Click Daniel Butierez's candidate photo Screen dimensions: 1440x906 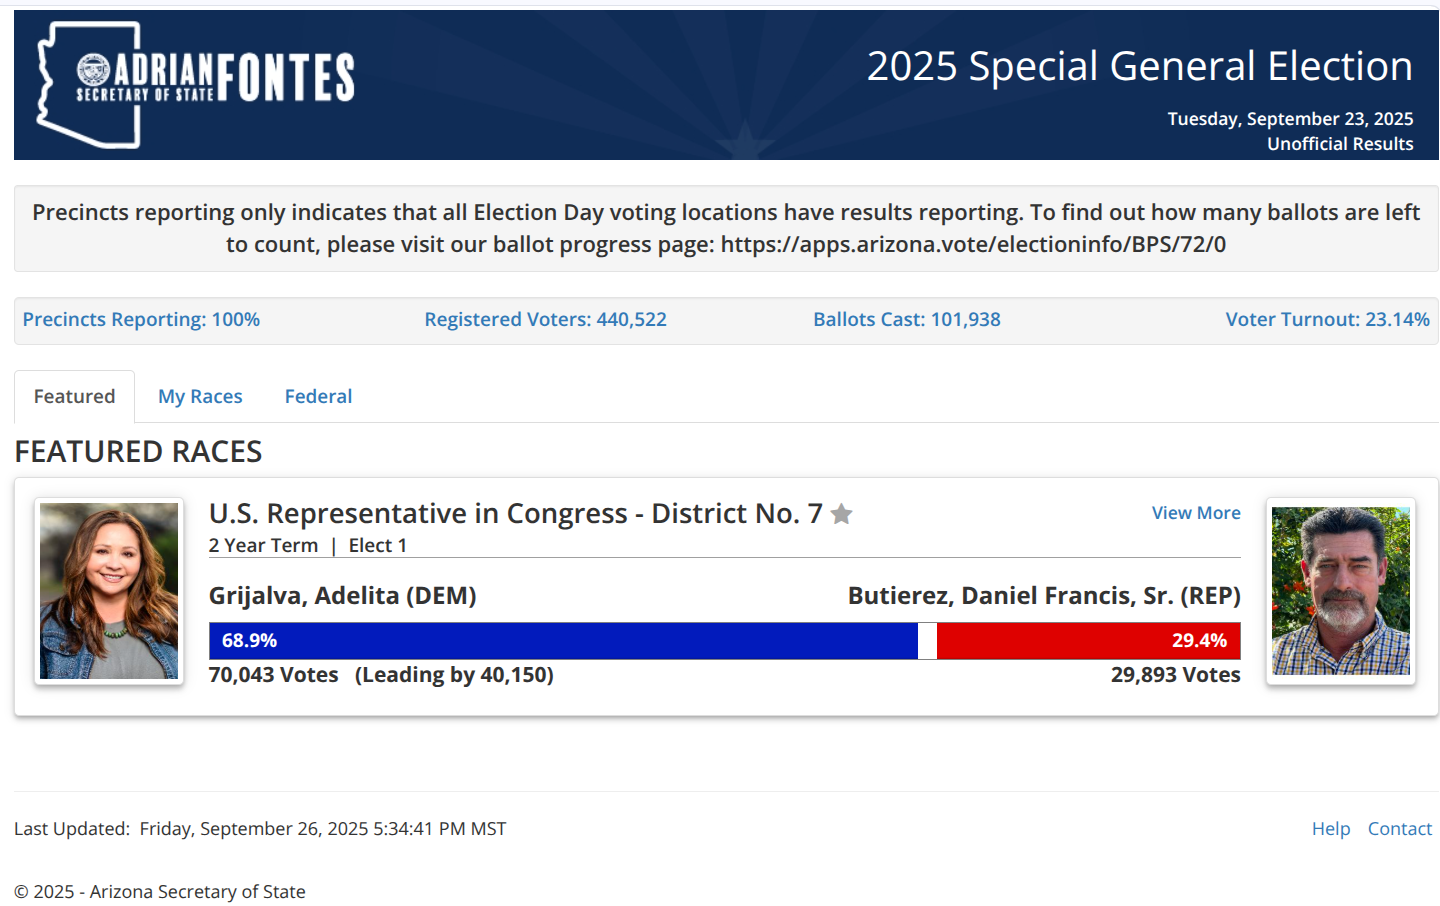click(x=1340, y=591)
